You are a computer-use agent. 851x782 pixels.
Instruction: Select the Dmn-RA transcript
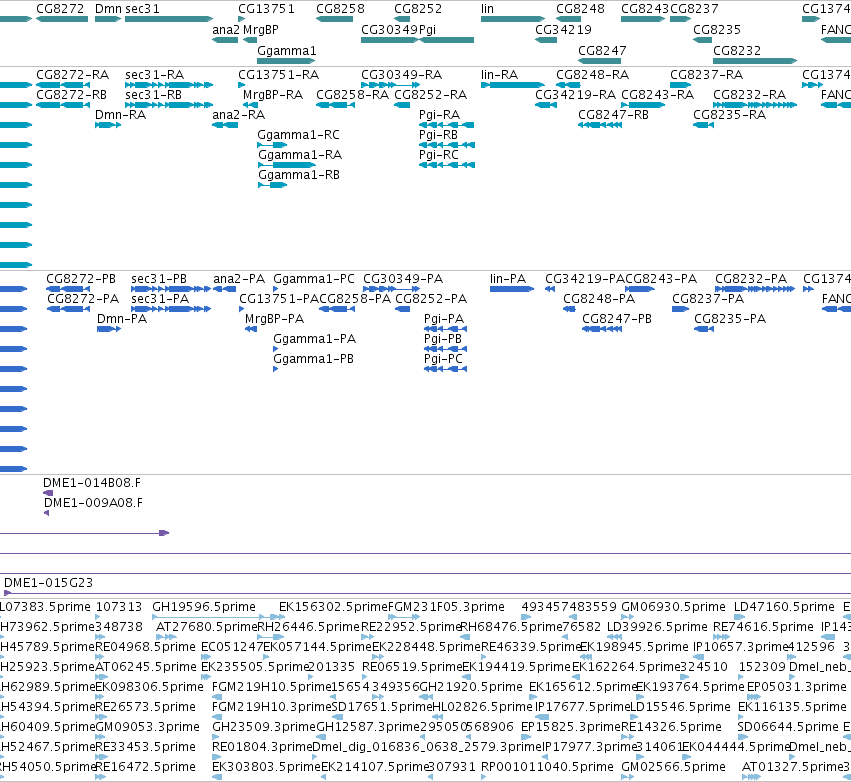click(x=108, y=125)
